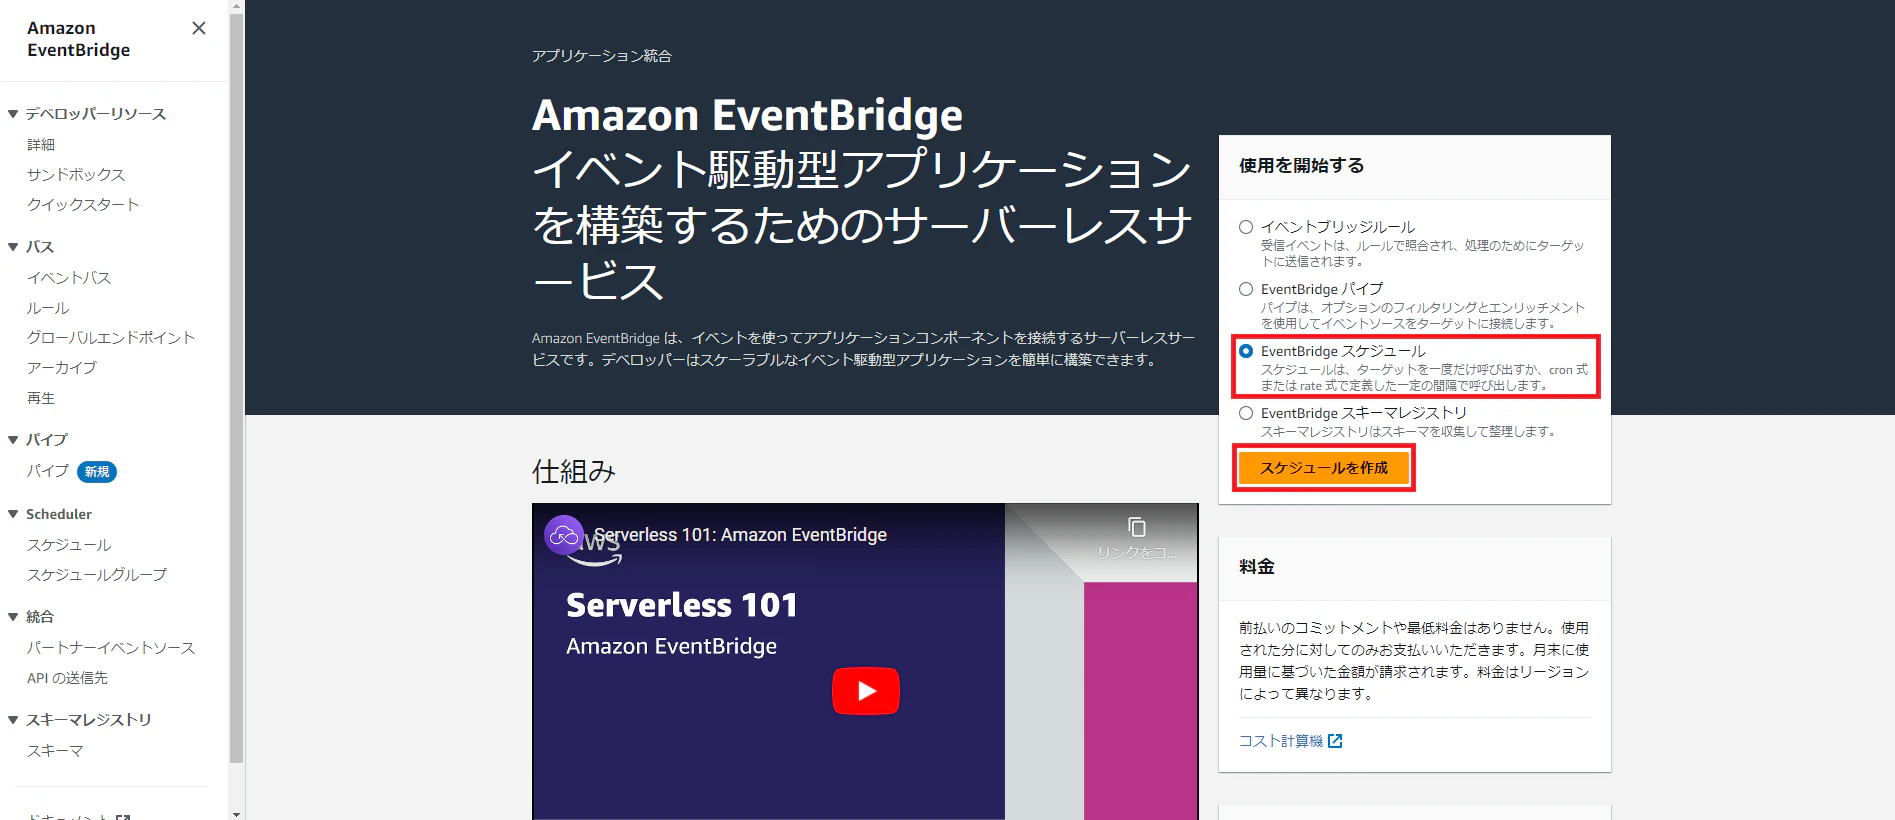Screen dimensions: 1895x820
Task: Close the Amazon EventBridge side navigation
Action: coord(199,28)
